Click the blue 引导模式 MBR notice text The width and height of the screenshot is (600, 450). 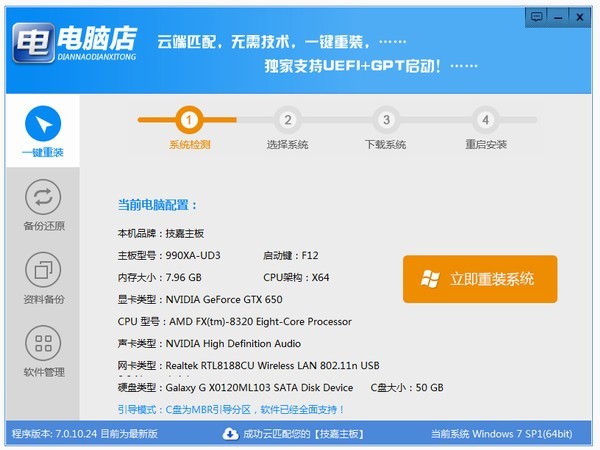(x=231, y=410)
